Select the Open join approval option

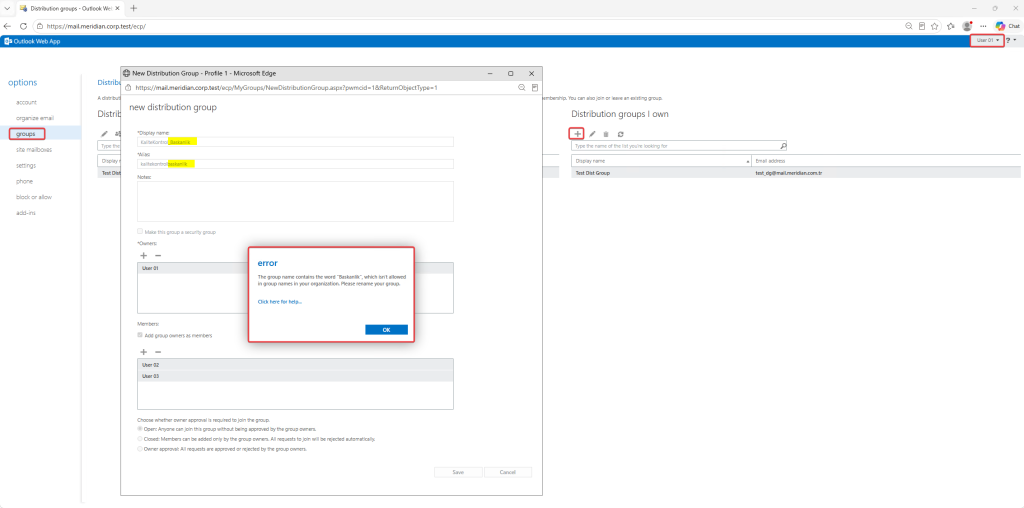click(140, 429)
